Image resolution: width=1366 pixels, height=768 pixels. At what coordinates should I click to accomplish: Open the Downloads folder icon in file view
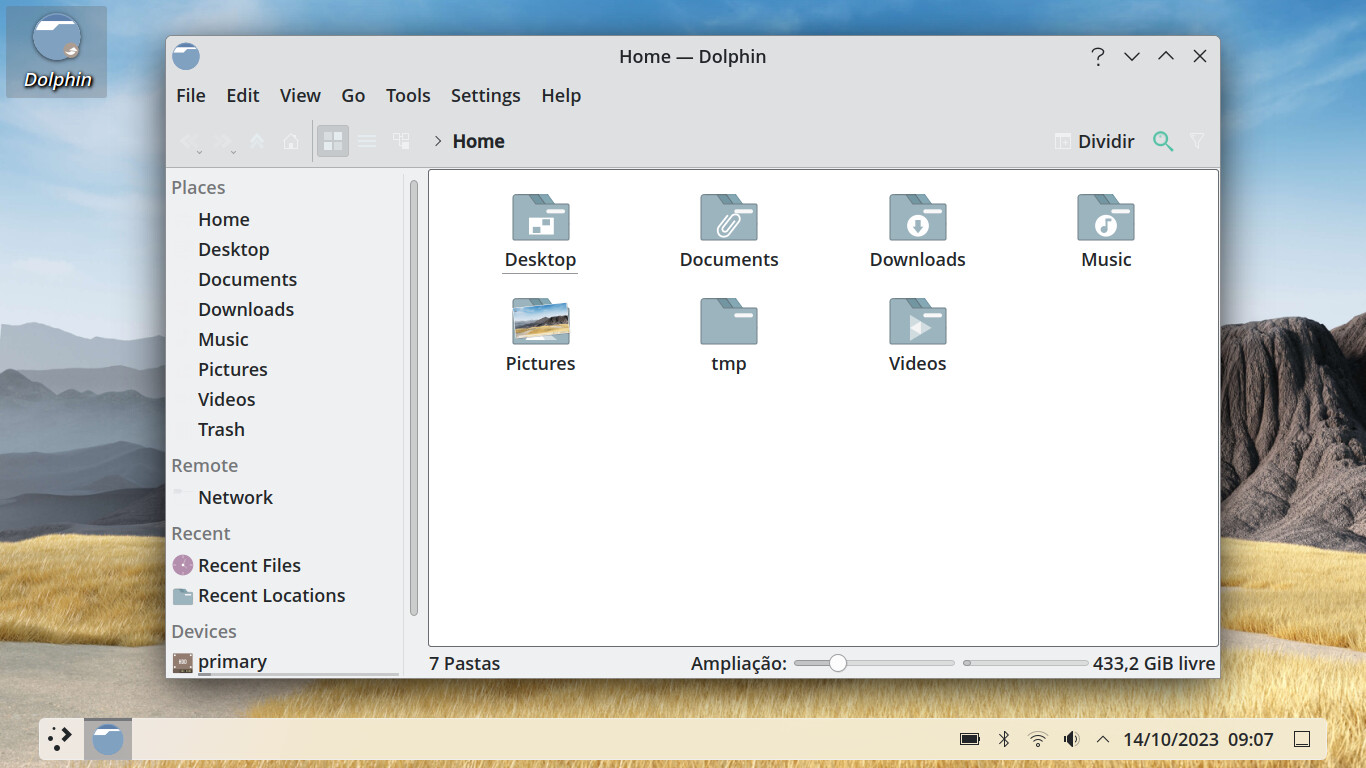pos(917,218)
